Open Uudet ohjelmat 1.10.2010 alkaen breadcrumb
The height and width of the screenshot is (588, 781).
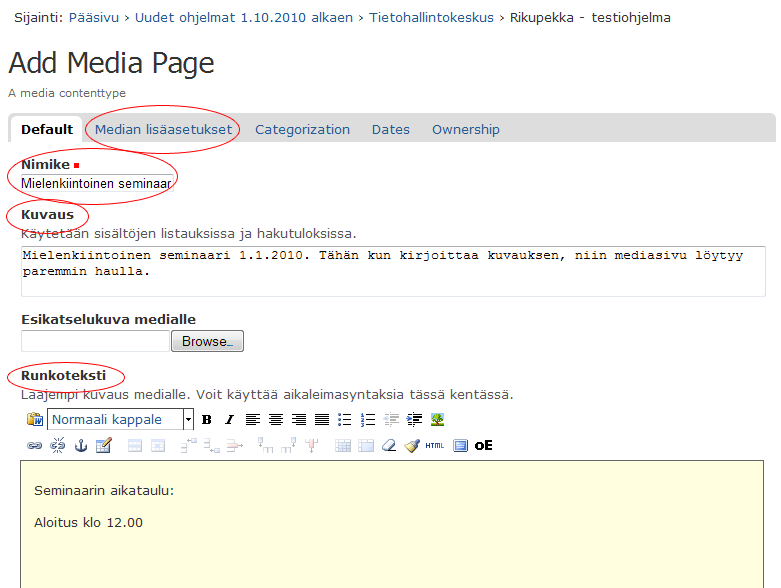(x=244, y=17)
